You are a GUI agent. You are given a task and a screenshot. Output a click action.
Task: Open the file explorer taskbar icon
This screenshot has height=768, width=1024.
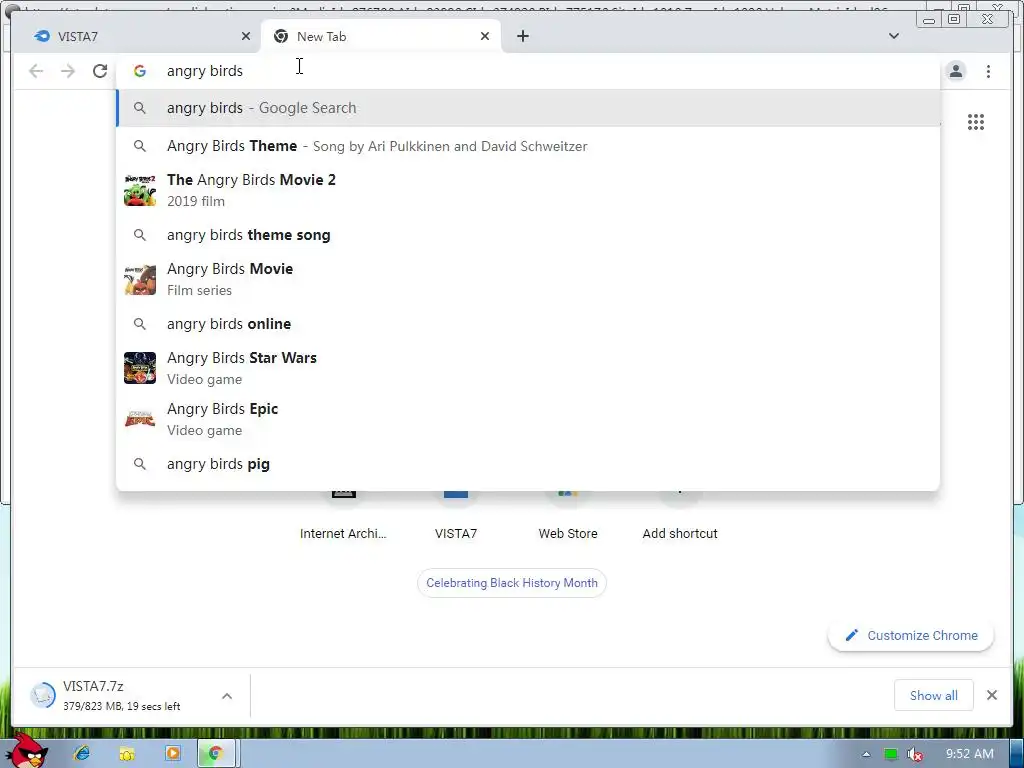tap(127, 754)
